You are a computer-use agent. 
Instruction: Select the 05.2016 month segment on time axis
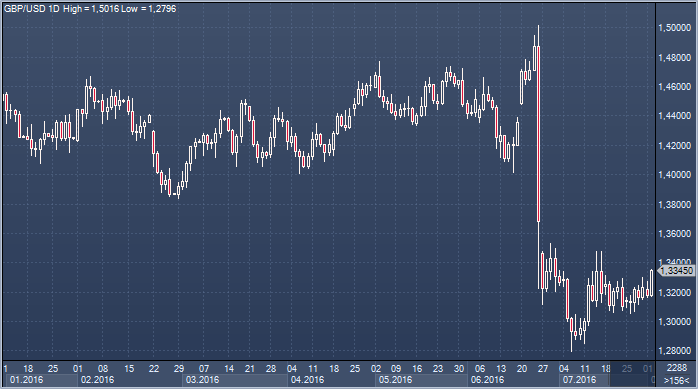tap(422, 380)
